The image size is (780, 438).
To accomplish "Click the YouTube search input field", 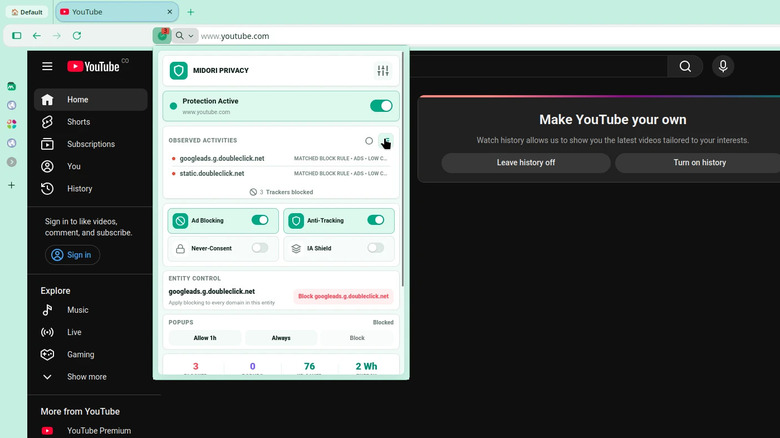I will point(537,66).
